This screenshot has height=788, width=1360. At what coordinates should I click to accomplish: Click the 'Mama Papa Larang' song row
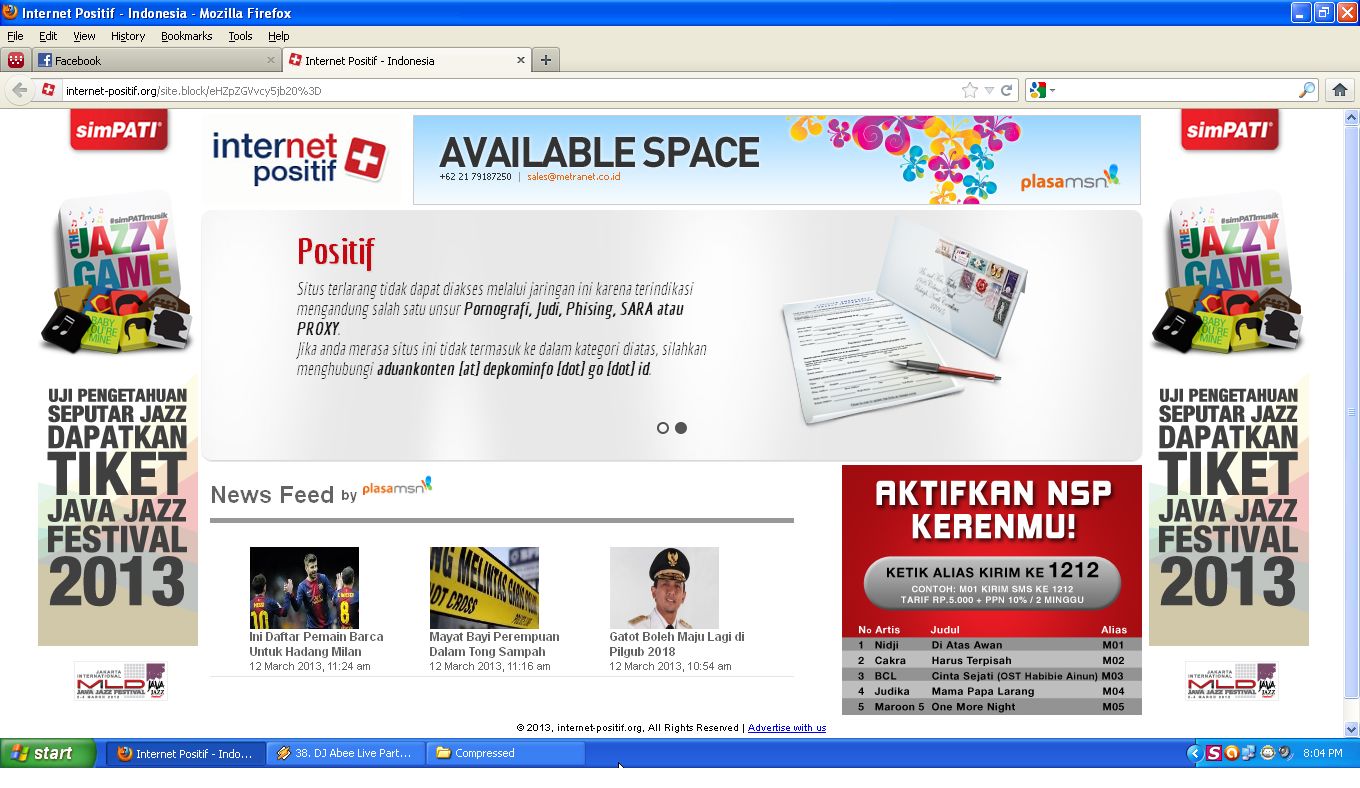[992, 691]
